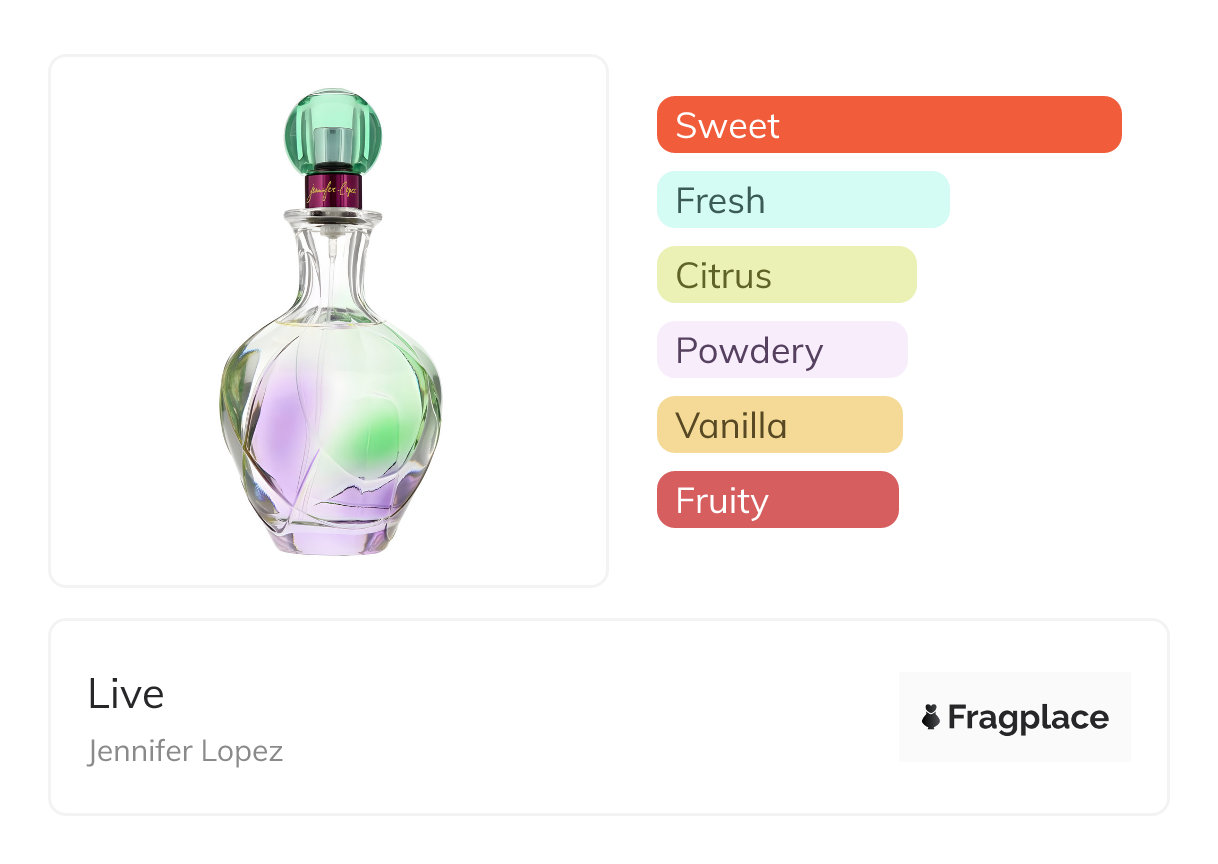Click the Fruity accord bar

777,500
